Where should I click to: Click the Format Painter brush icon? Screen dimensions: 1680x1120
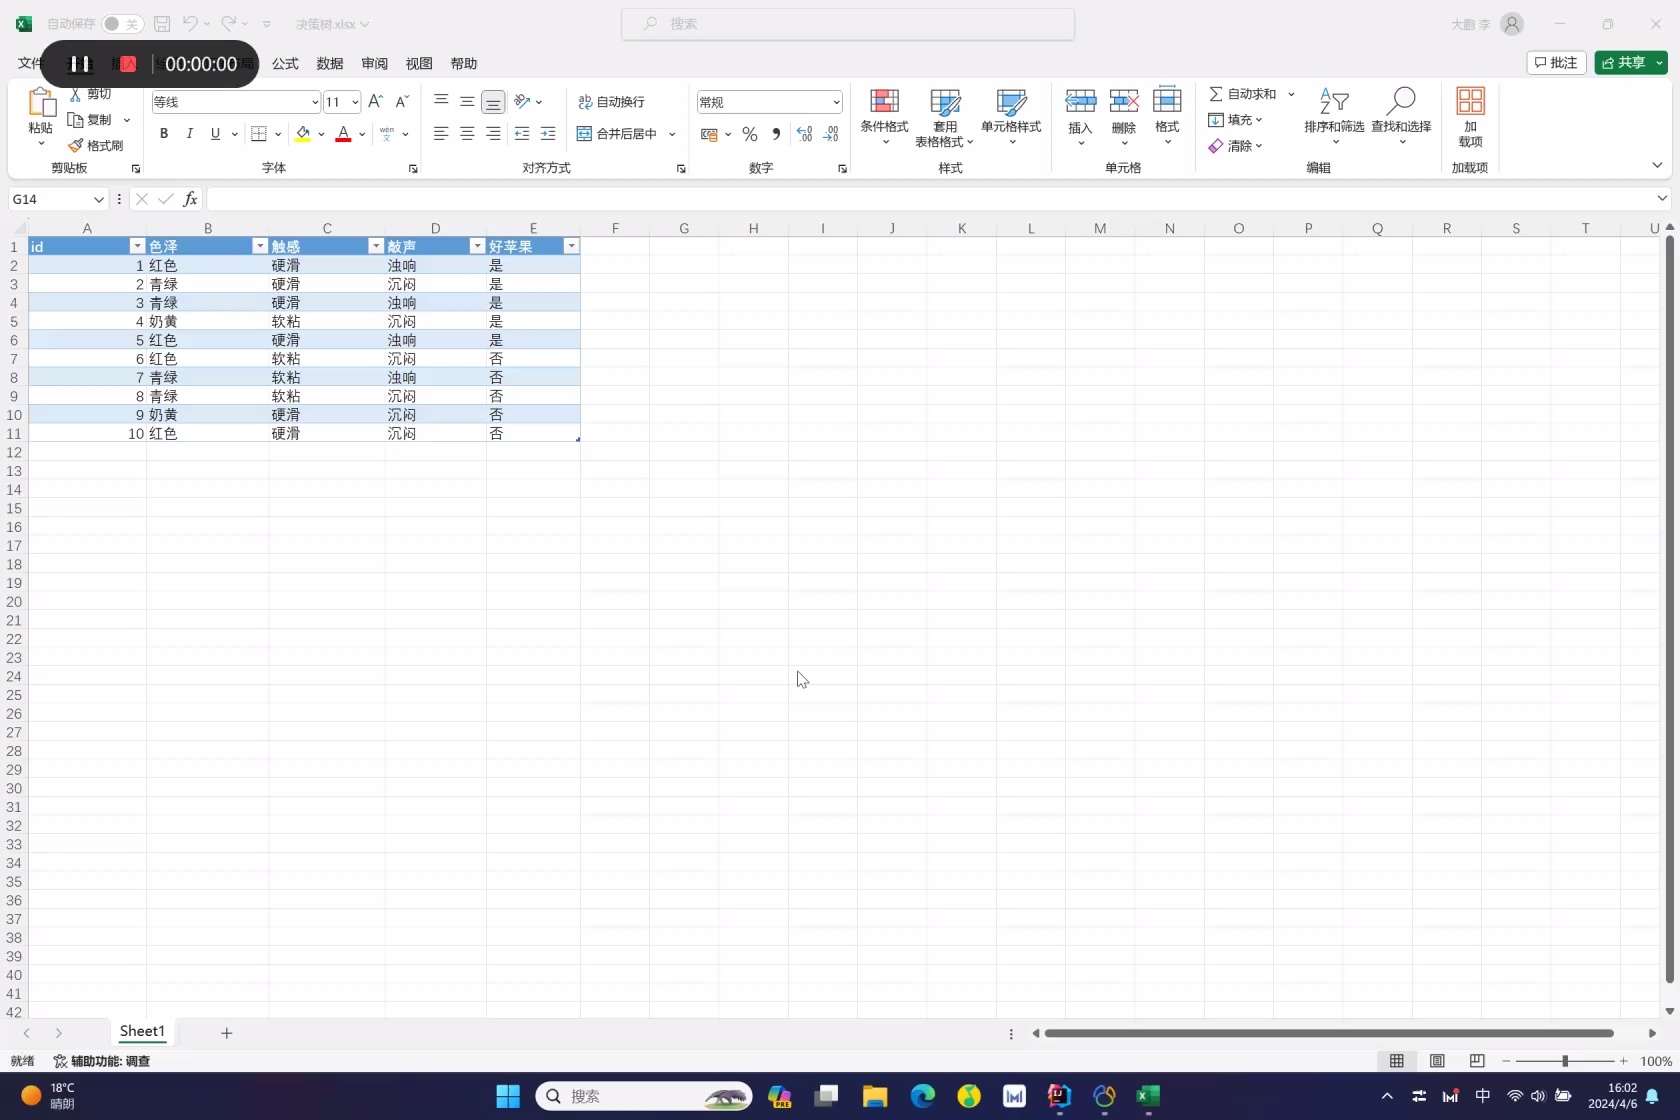(76, 146)
